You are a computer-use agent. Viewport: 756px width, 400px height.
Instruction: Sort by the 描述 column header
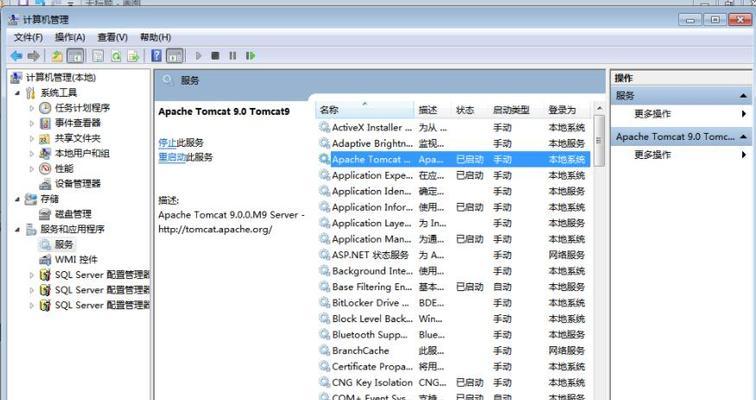(433, 110)
